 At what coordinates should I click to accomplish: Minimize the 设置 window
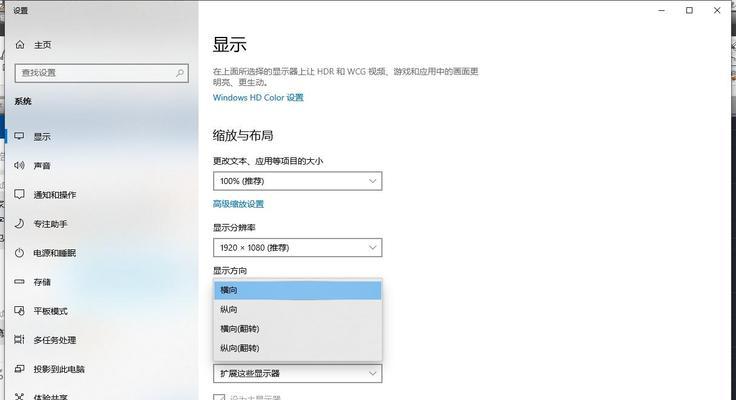tap(662, 10)
